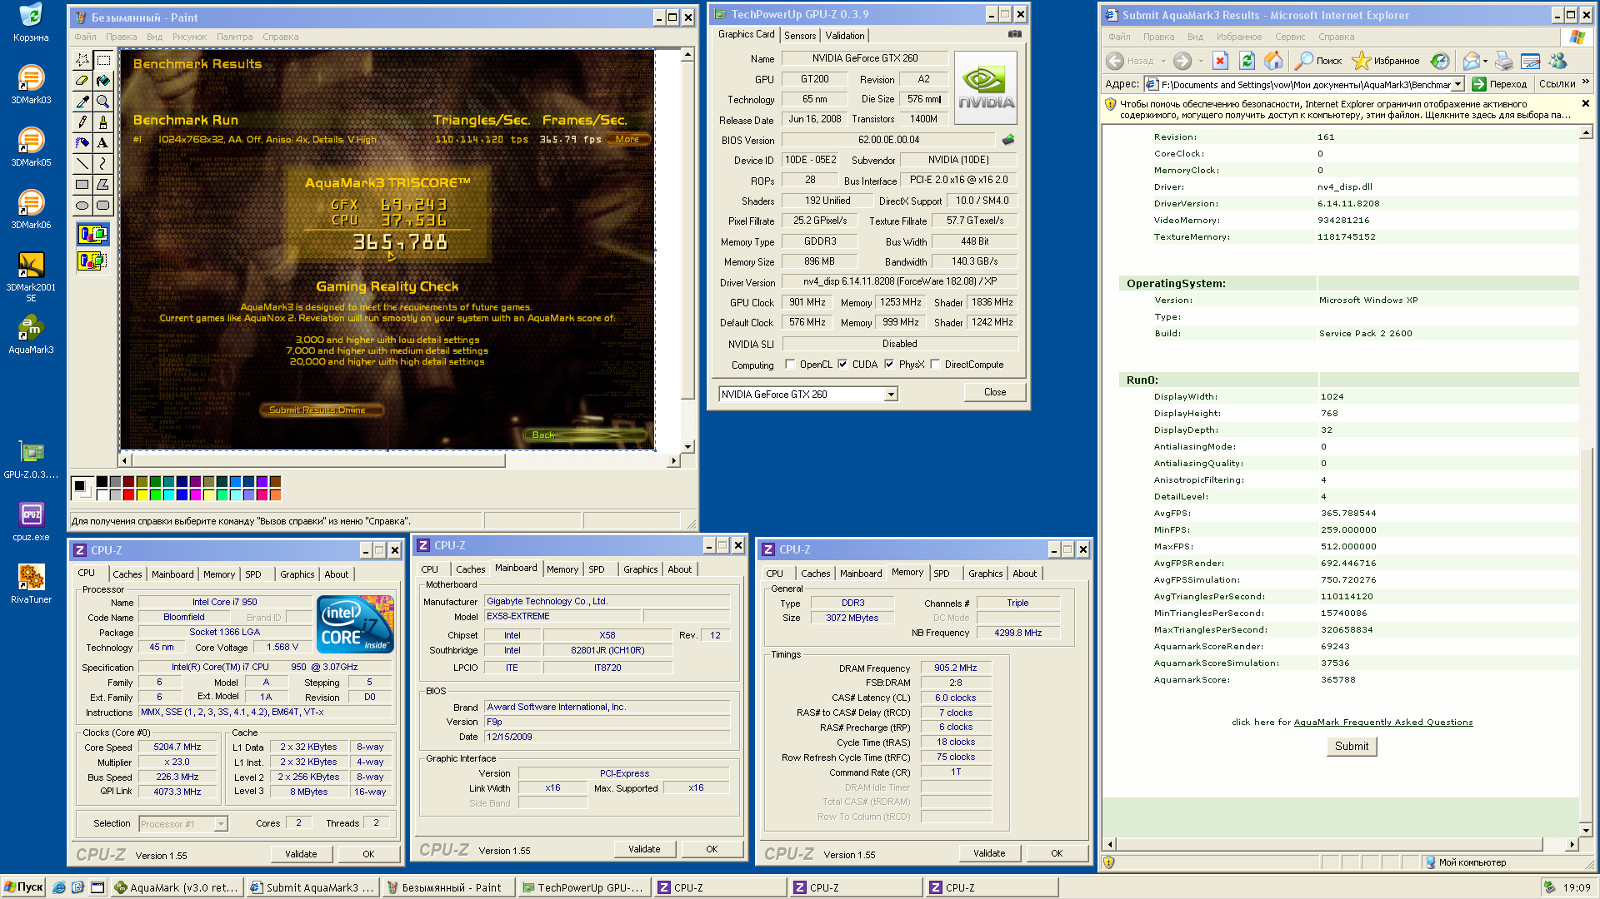Switch to the Validation tab in GPU-Z
Image resolution: width=1600 pixels, height=899 pixels.
845,35
